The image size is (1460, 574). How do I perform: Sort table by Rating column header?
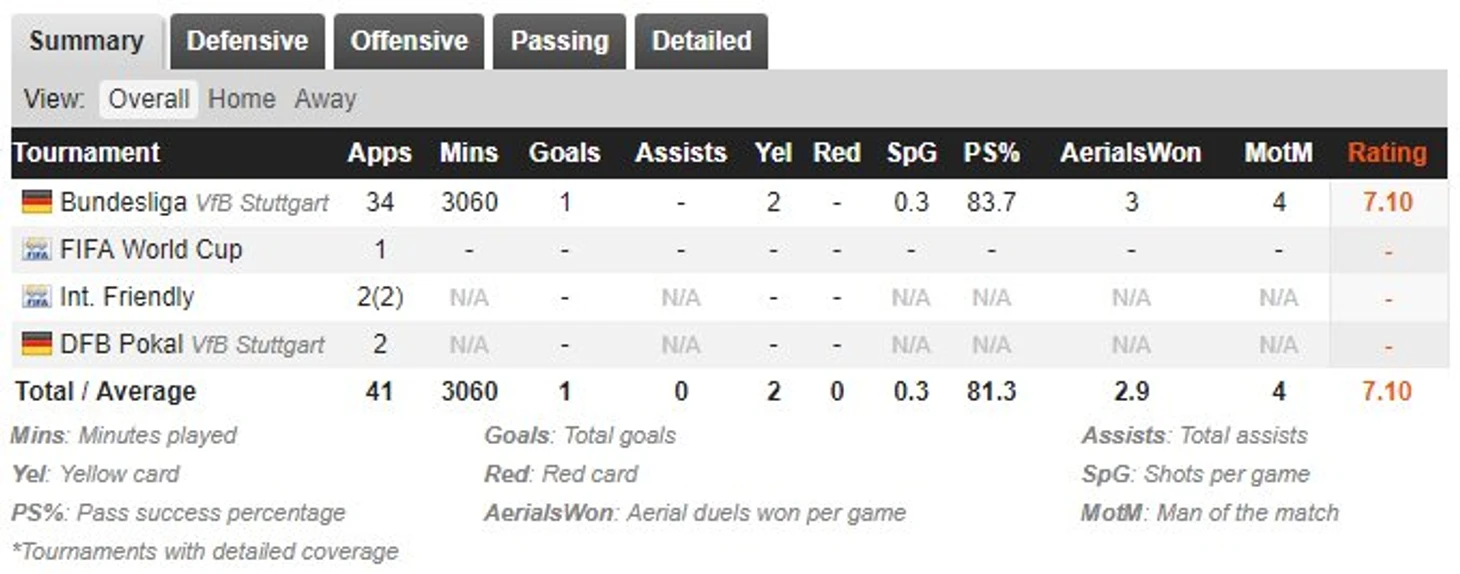tap(1387, 153)
